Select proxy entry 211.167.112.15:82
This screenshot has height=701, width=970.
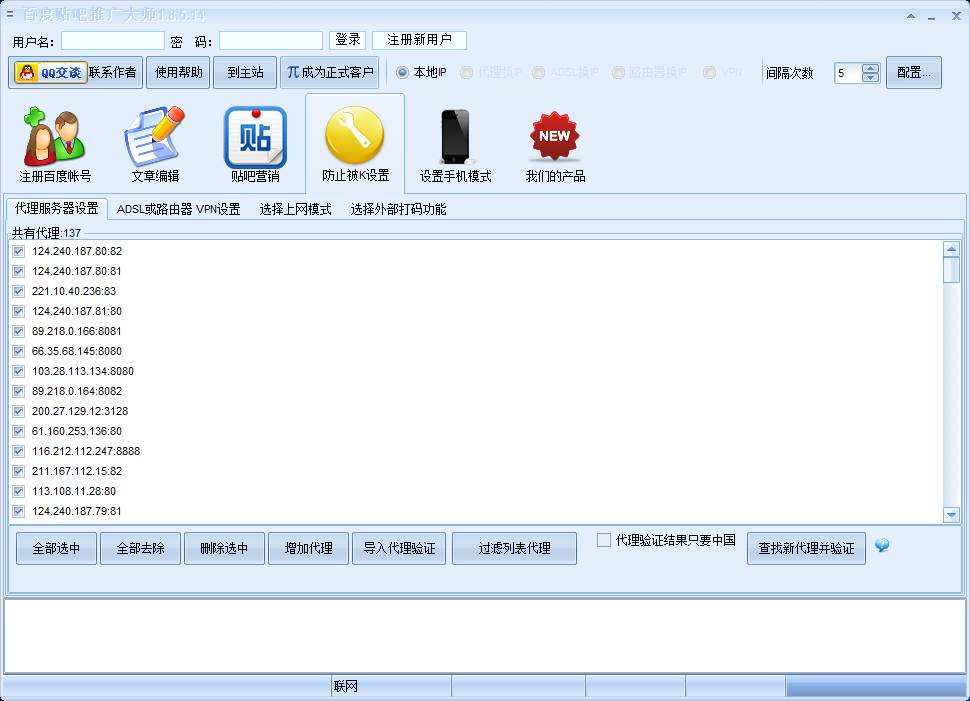point(77,471)
